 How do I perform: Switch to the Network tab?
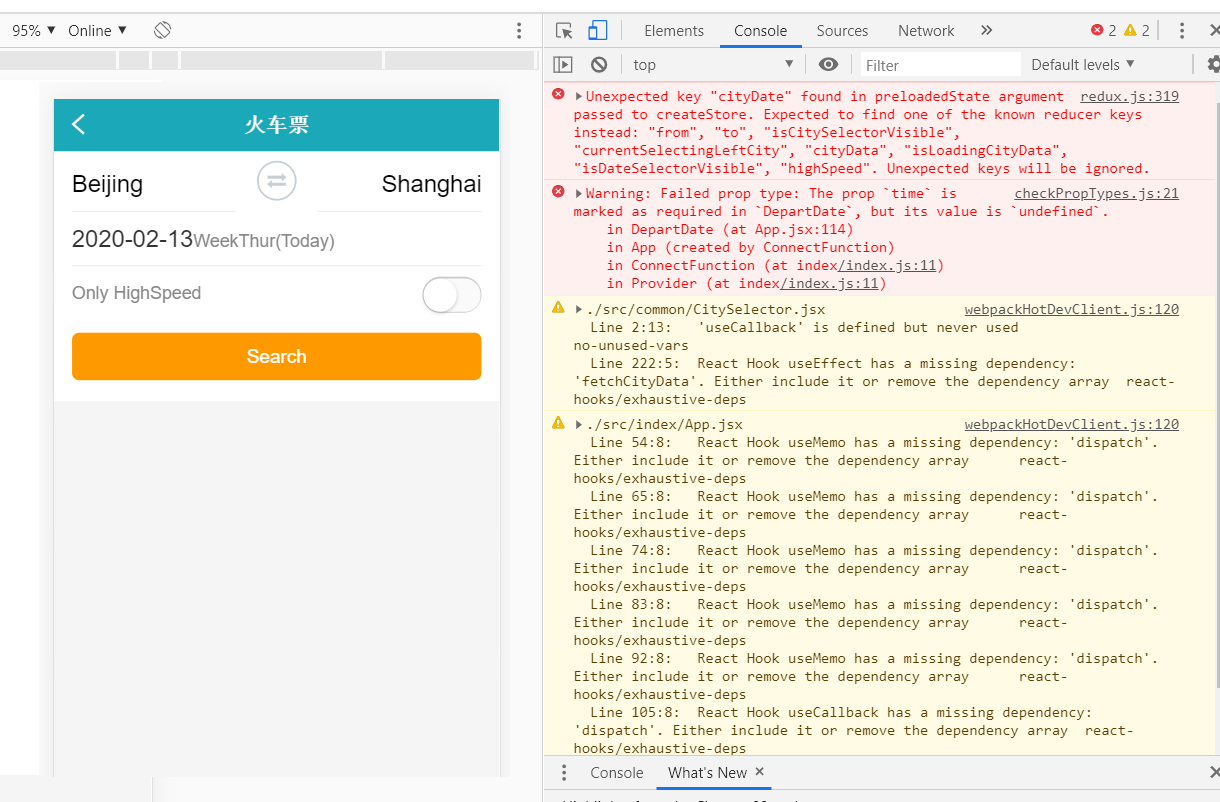[926, 31]
